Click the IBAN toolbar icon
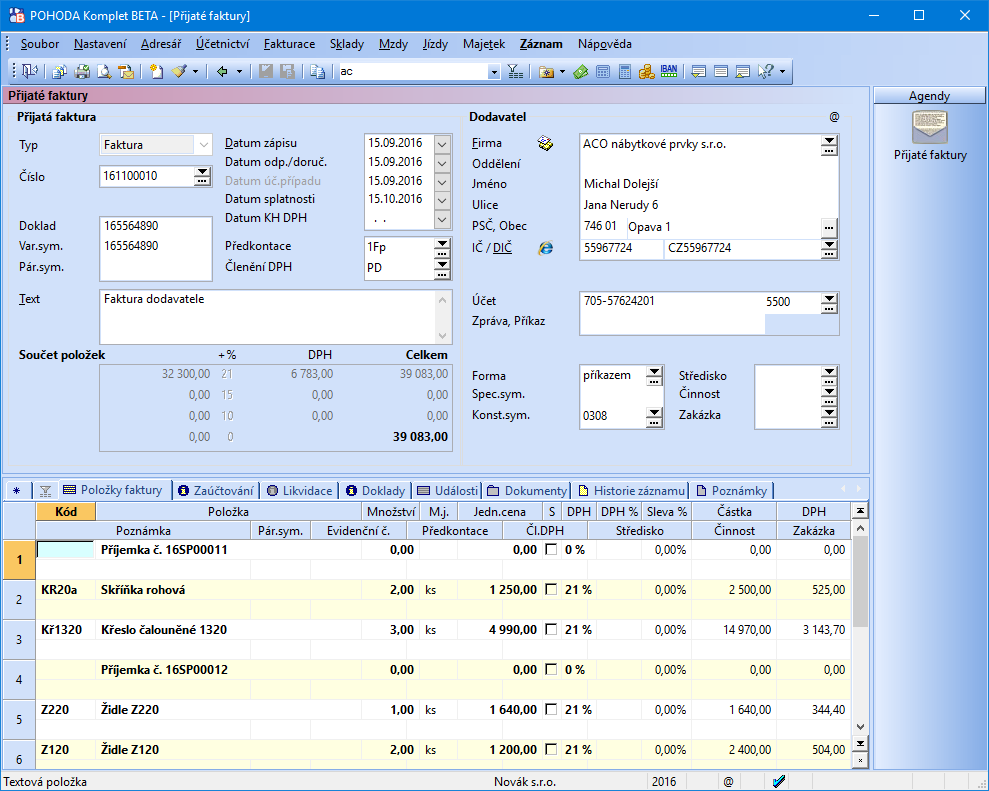This screenshot has height=791, width=989. pyautogui.click(x=669, y=71)
